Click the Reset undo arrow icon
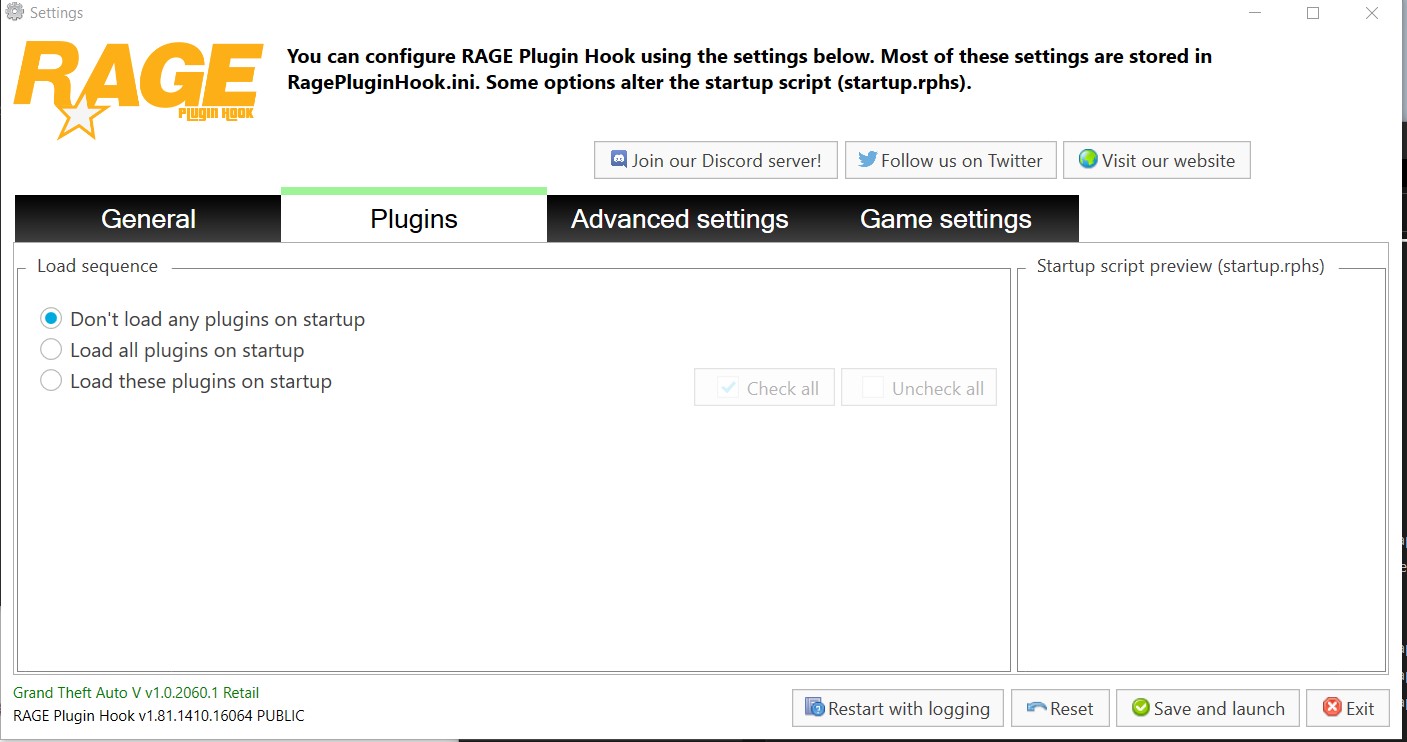The height and width of the screenshot is (742, 1407). [x=1036, y=708]
